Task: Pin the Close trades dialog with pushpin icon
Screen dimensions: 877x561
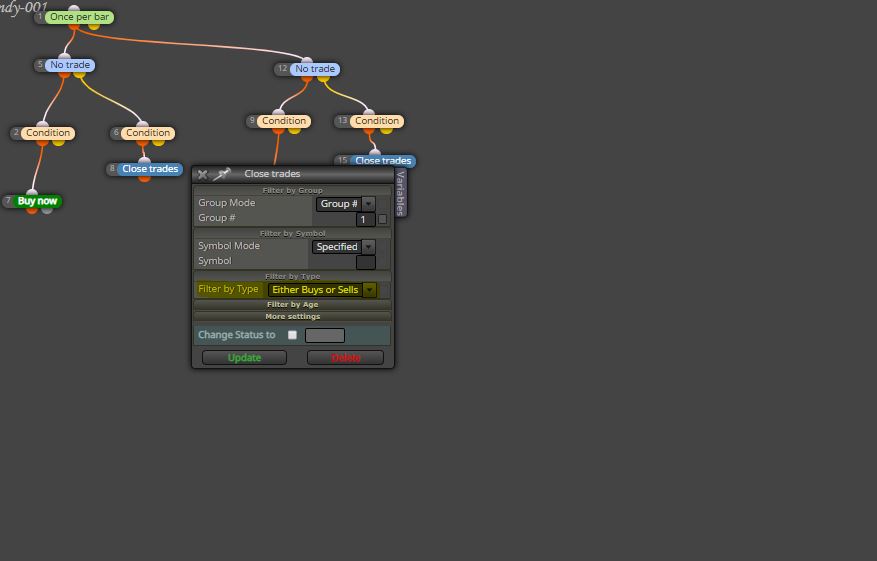Action: pos(222,174)
